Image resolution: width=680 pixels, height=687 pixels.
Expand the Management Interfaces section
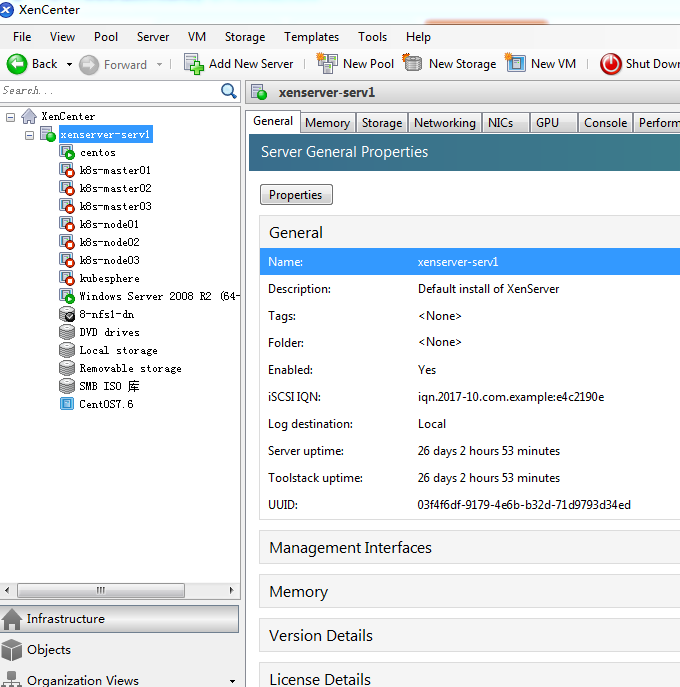(x=469, y=548)
